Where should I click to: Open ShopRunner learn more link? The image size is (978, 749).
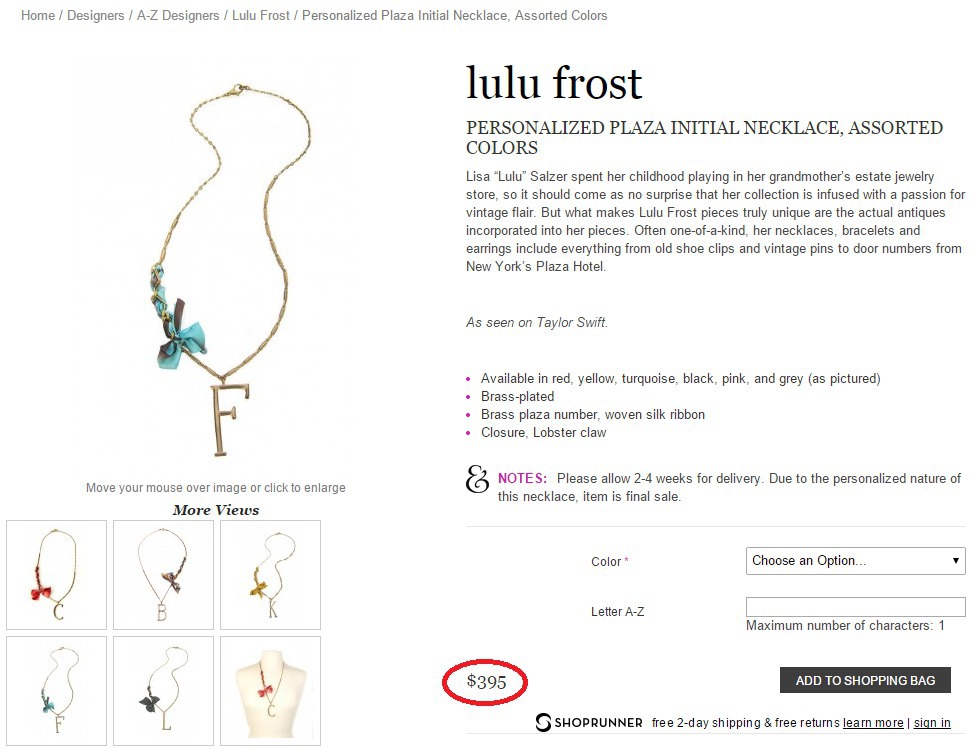873,723
